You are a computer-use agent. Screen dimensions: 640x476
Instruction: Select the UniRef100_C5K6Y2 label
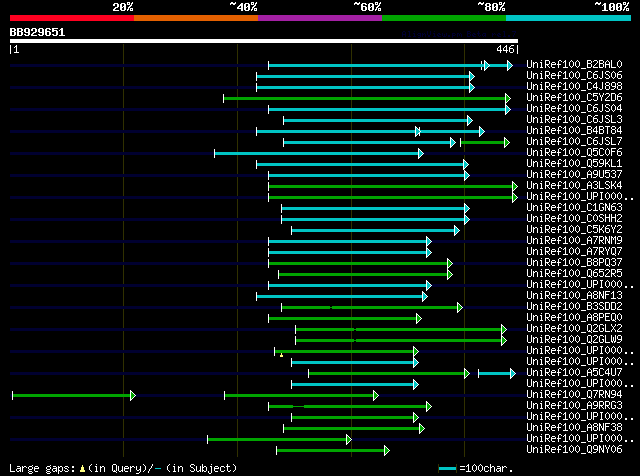coord(574,230)
